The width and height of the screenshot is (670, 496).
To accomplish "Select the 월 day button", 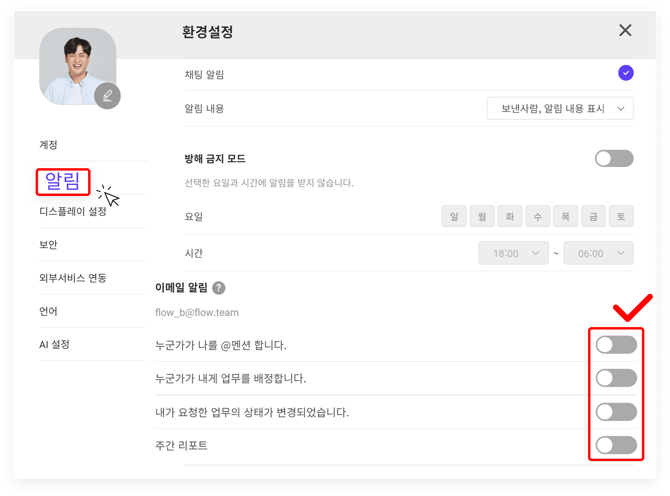I will pos(482,216).
